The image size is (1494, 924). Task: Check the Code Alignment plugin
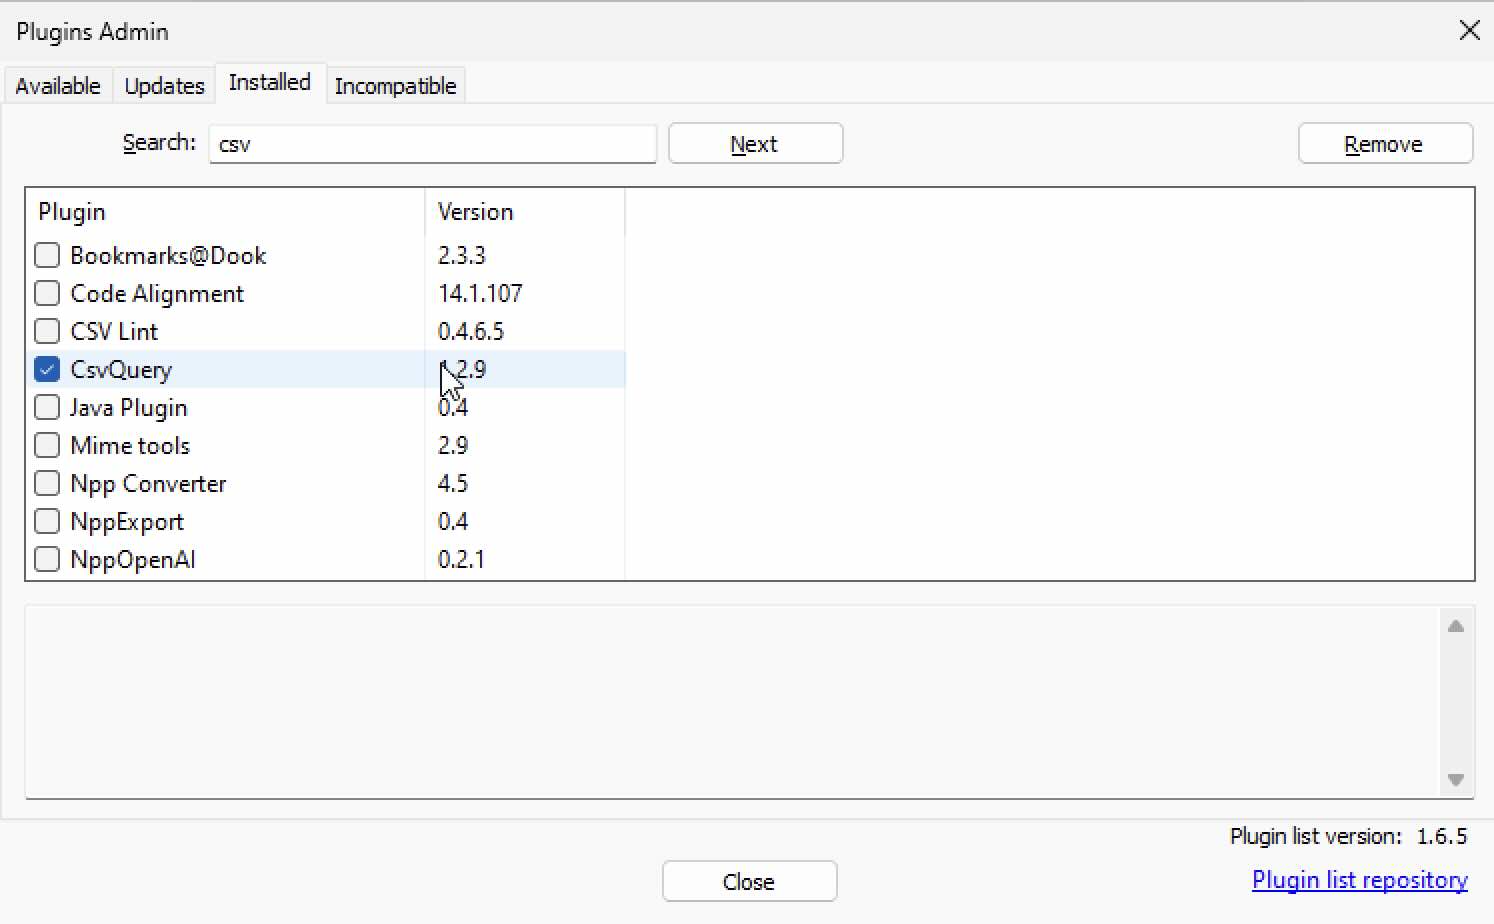coord(47,293)
